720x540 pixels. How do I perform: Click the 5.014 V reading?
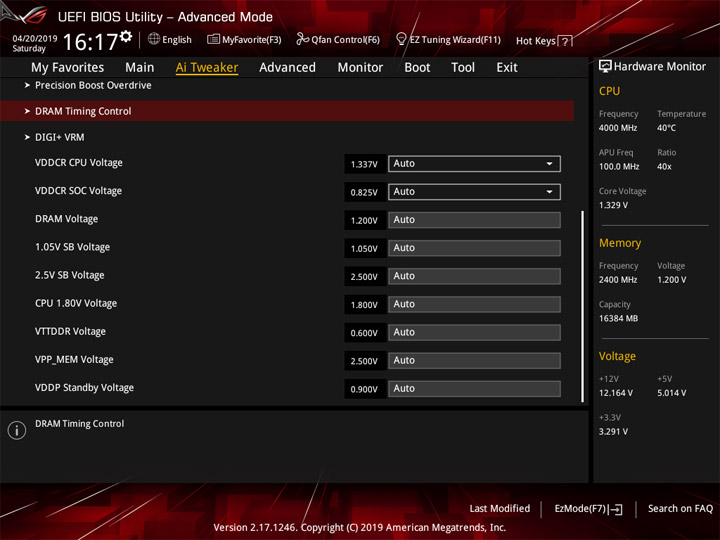[671, 393]
